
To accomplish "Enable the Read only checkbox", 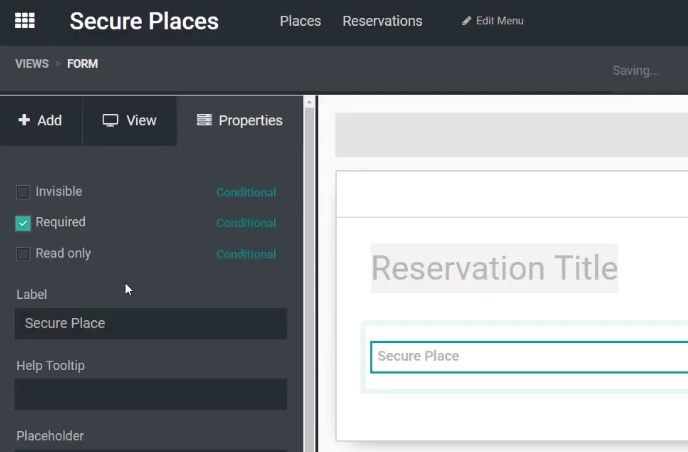I will [23, 254].
